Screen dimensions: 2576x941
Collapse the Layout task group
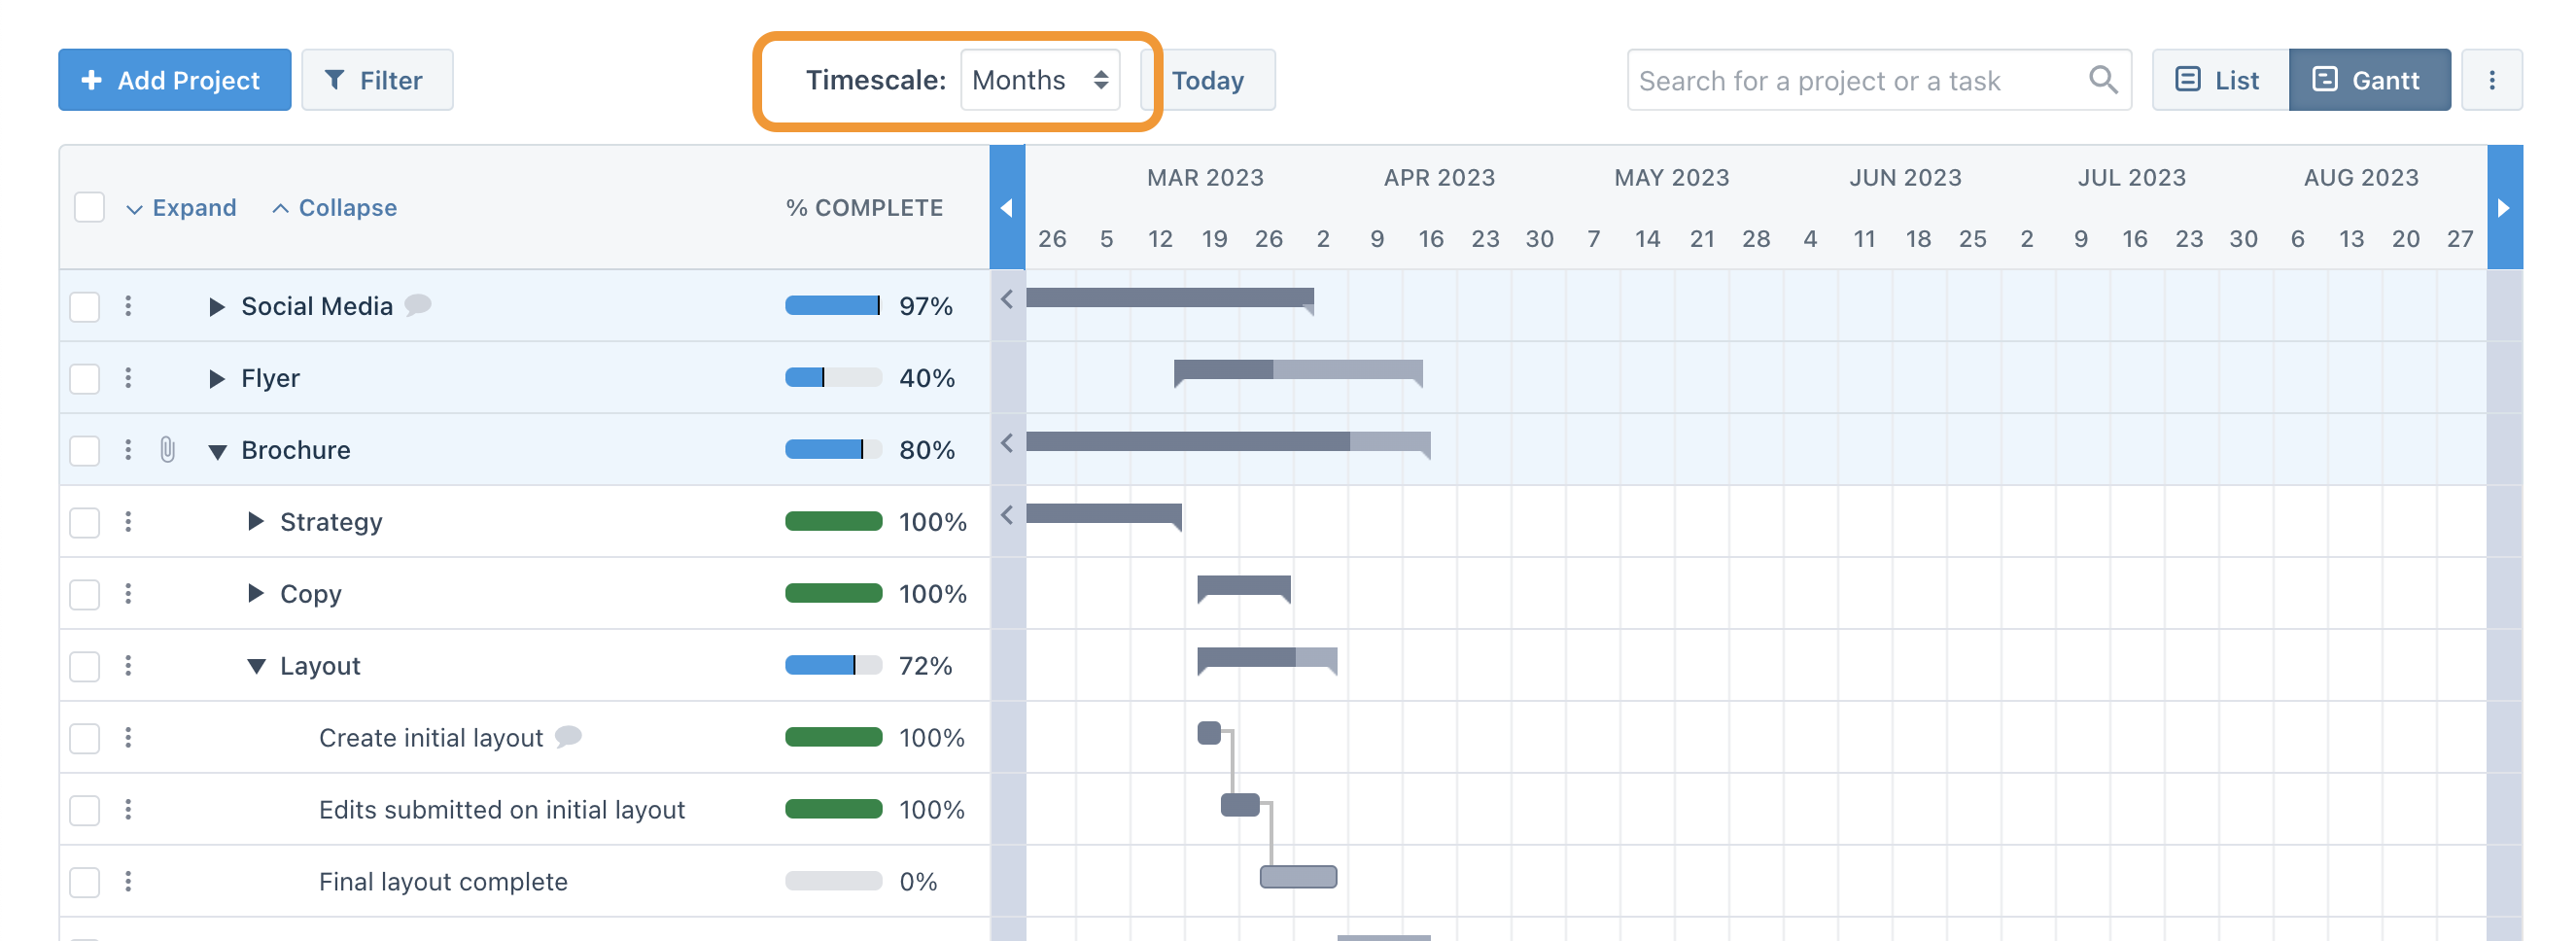point(257,665)
